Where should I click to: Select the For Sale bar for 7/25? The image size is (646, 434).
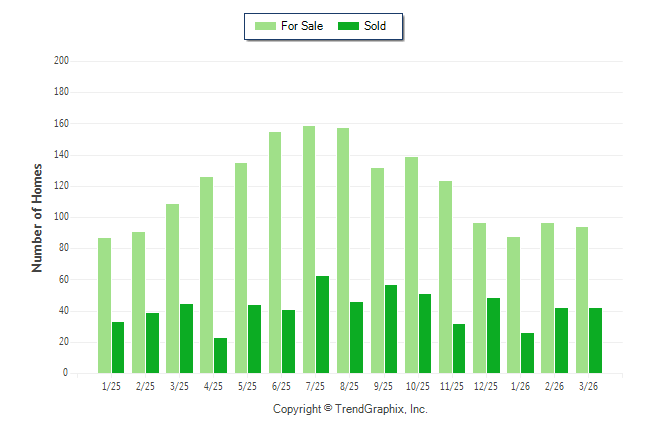(309, 249)
